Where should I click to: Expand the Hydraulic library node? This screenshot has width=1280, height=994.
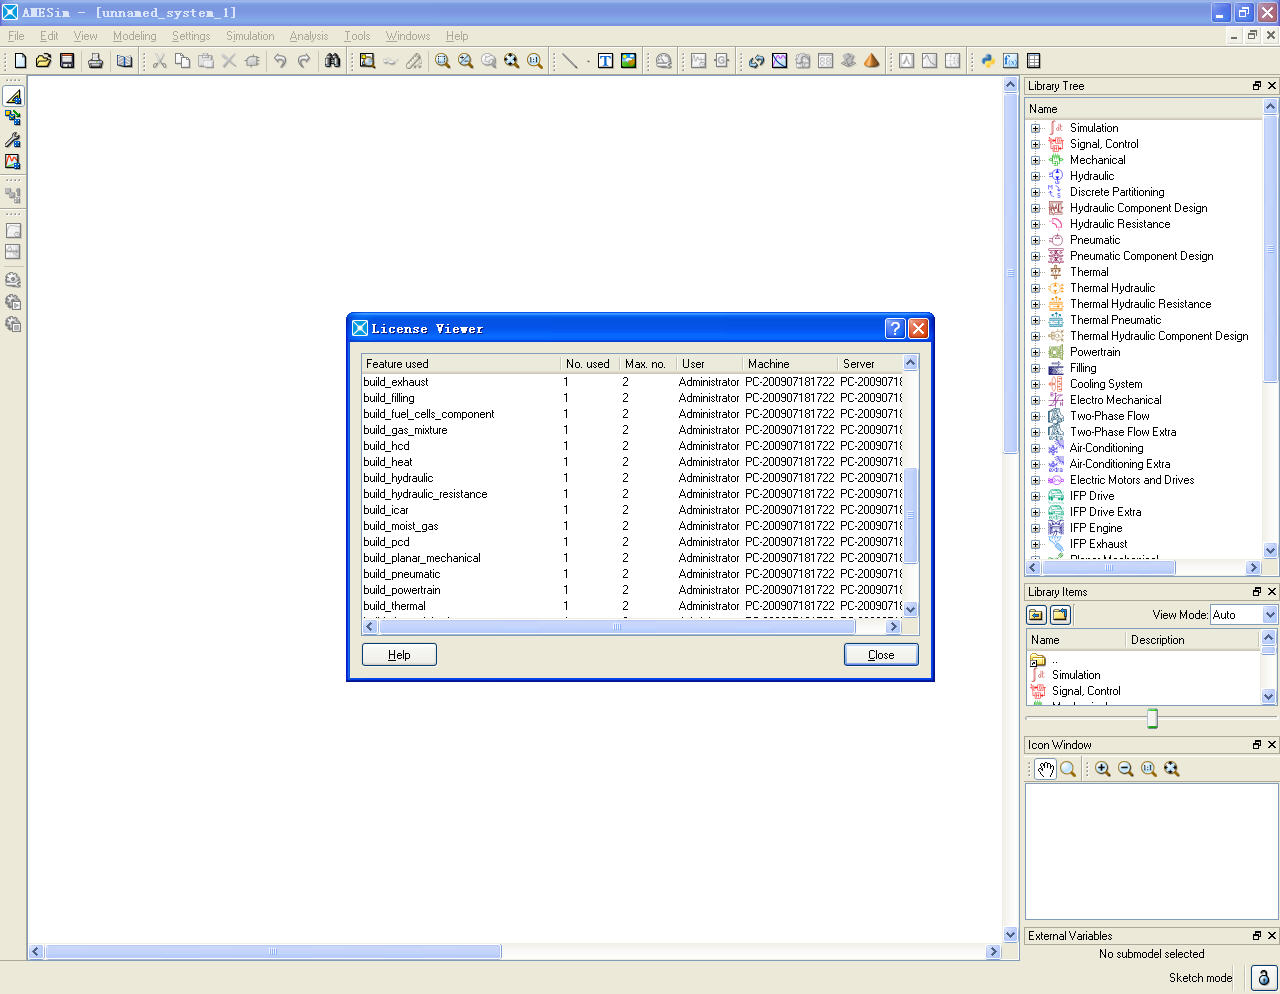click(x=1036, y=176)
